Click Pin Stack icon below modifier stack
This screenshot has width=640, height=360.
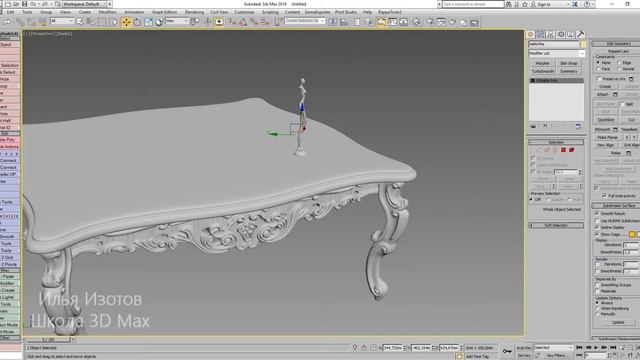tap(533, 127)
